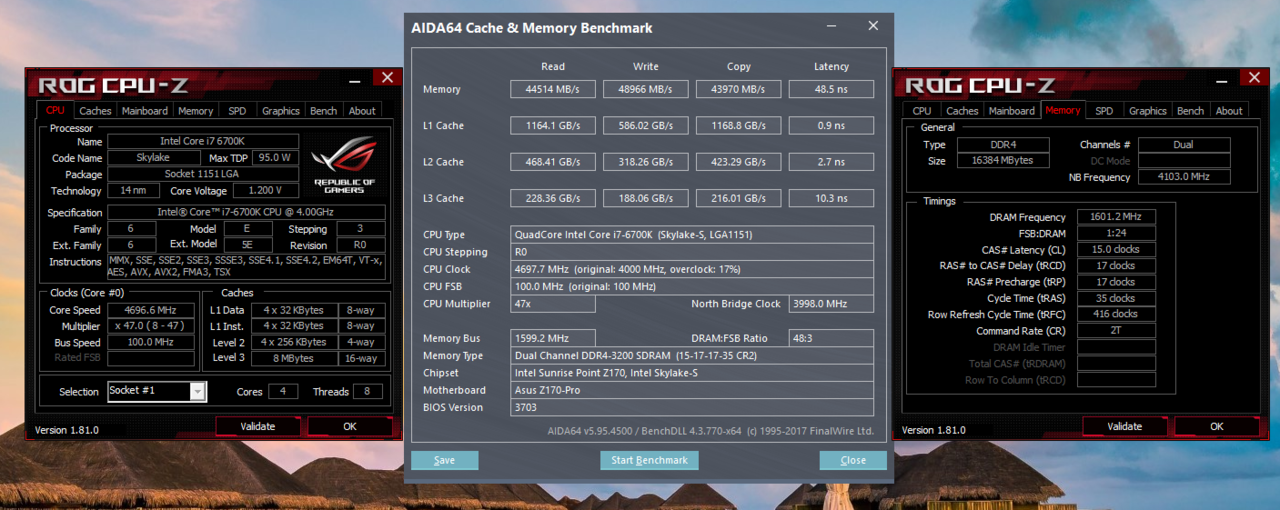Click Core Speed field 4696.6 MHz
This screenshot has width=1280, height=510.
pyautogui.click(x=151, y=310)
